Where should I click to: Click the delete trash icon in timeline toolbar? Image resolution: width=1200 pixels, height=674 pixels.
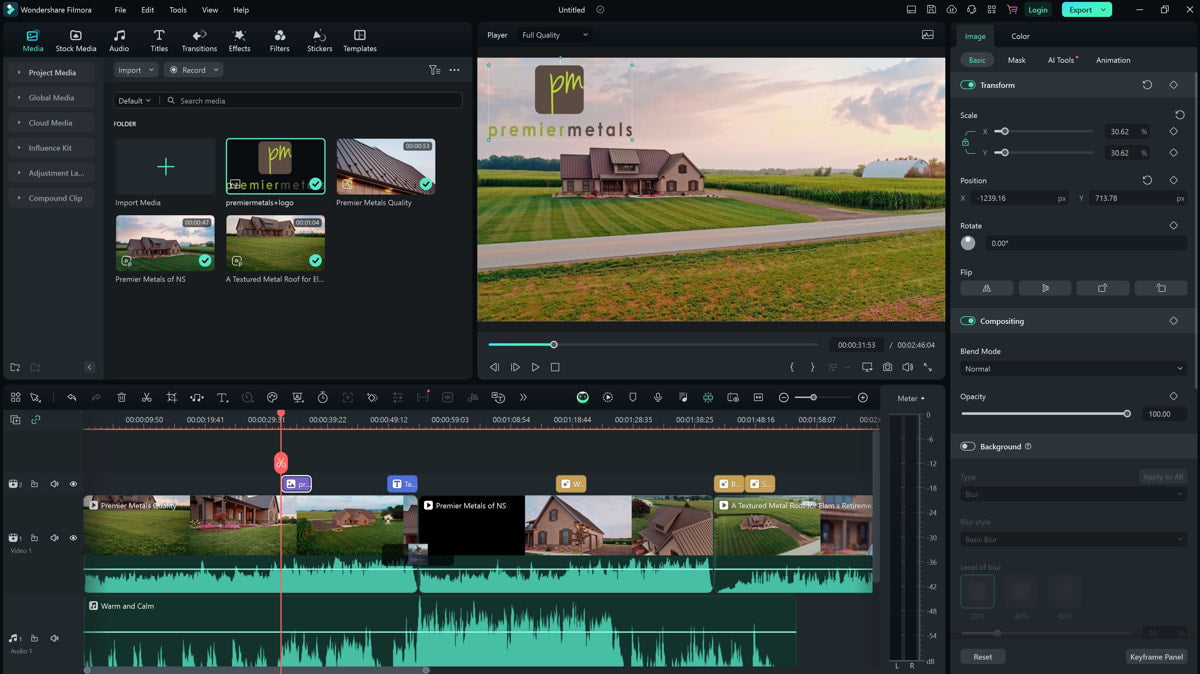tap(121, 398)
